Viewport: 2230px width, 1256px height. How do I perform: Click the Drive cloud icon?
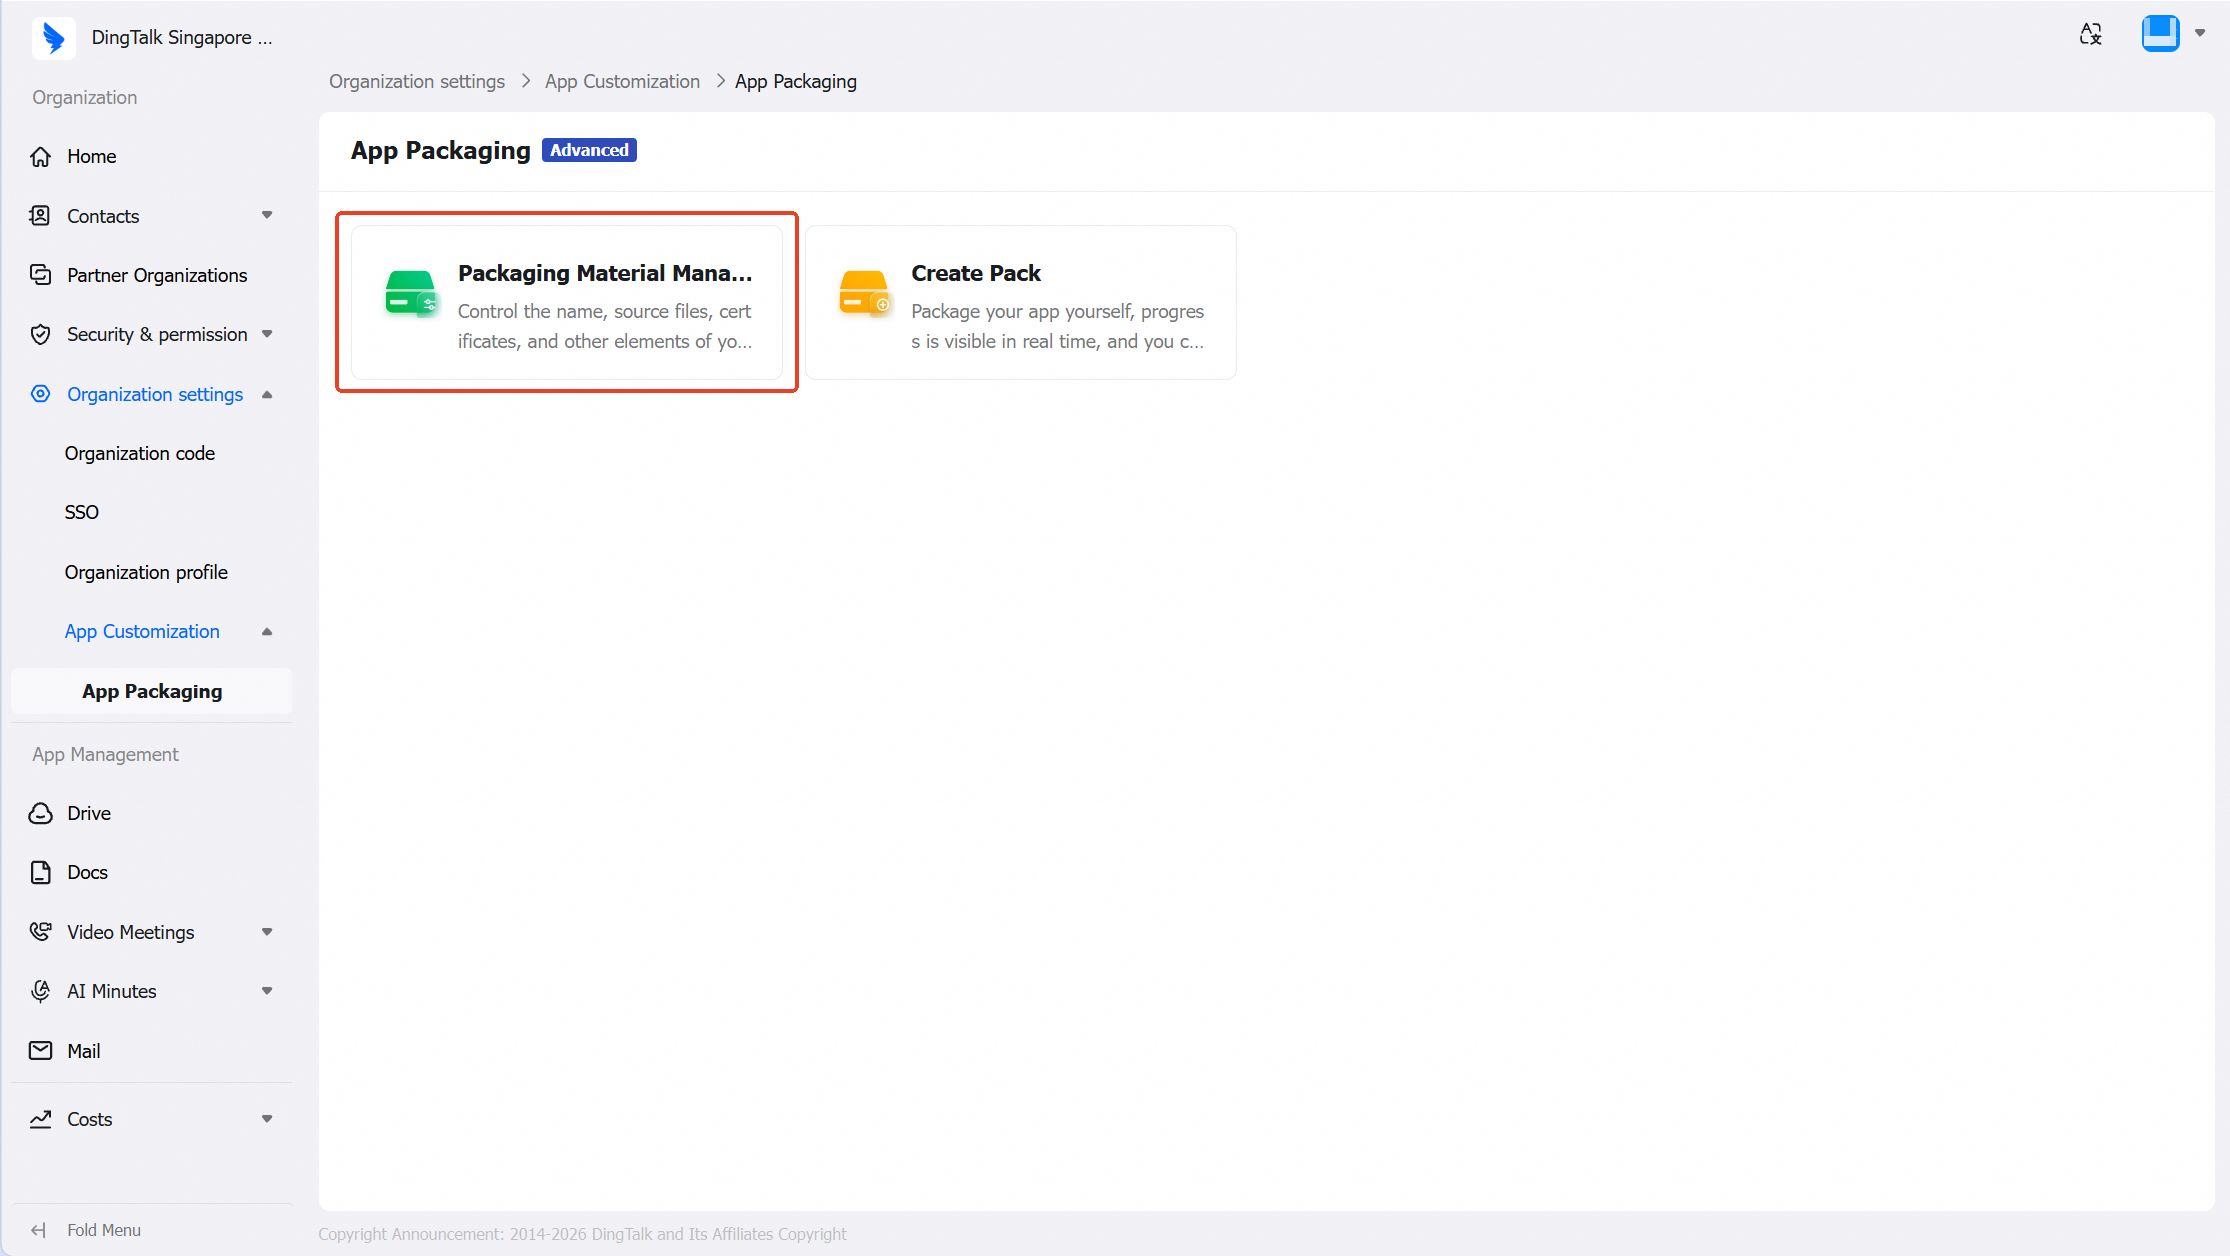pyautogui.click(x=41, y=813)
